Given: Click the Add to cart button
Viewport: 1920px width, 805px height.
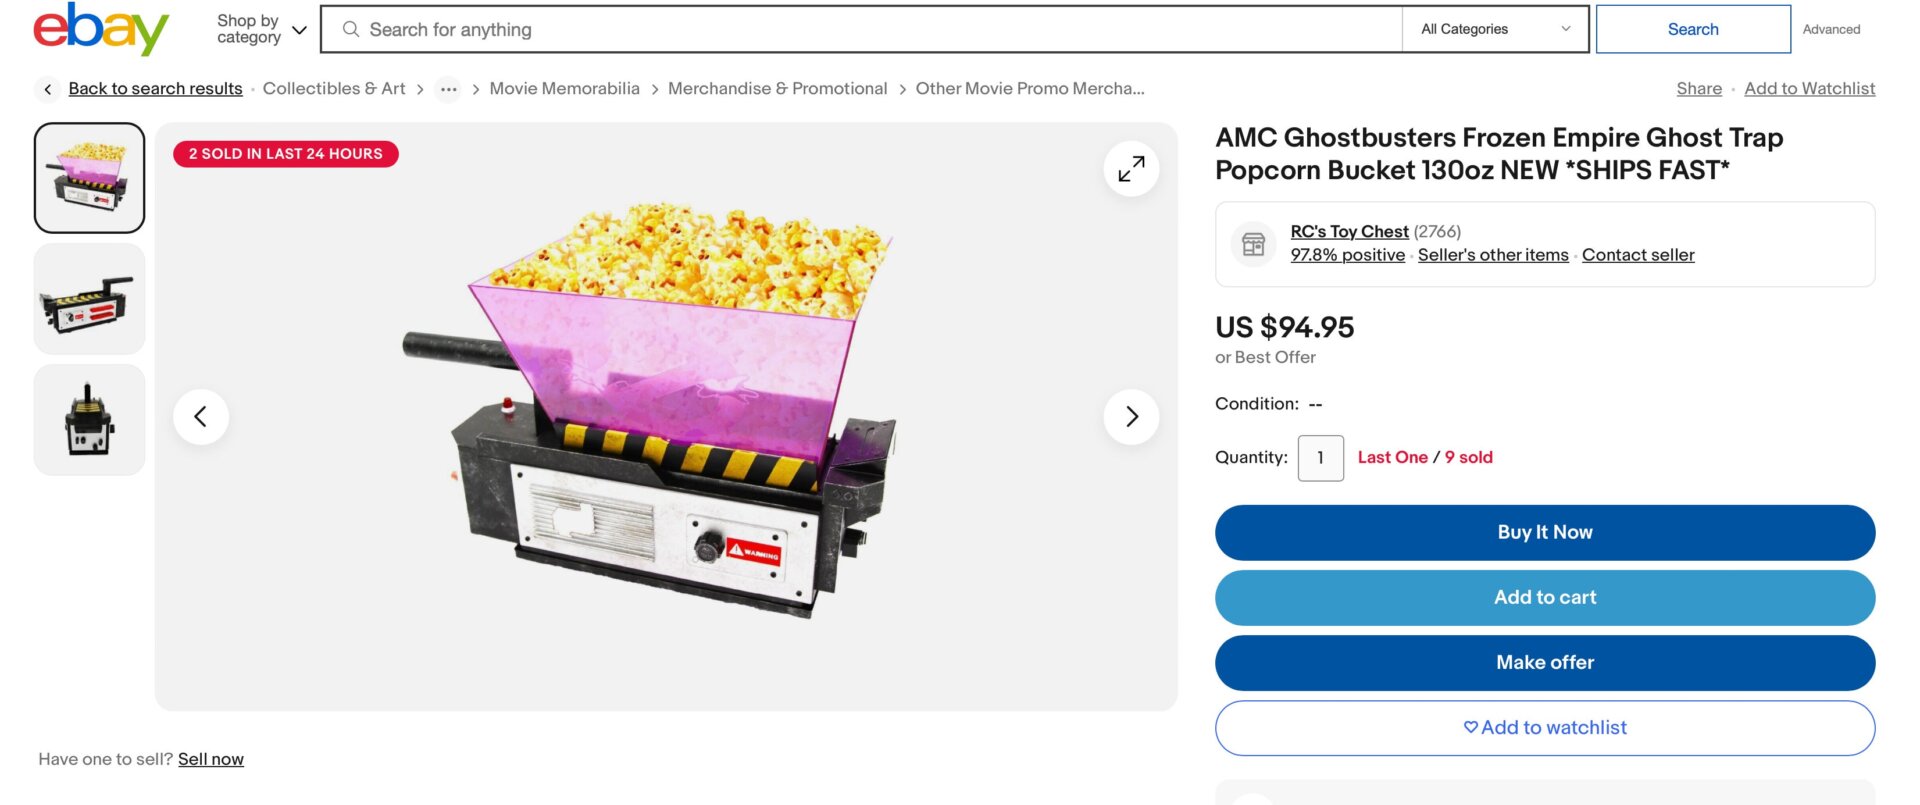Looking at the screenshot, I should coord(1544,597).
